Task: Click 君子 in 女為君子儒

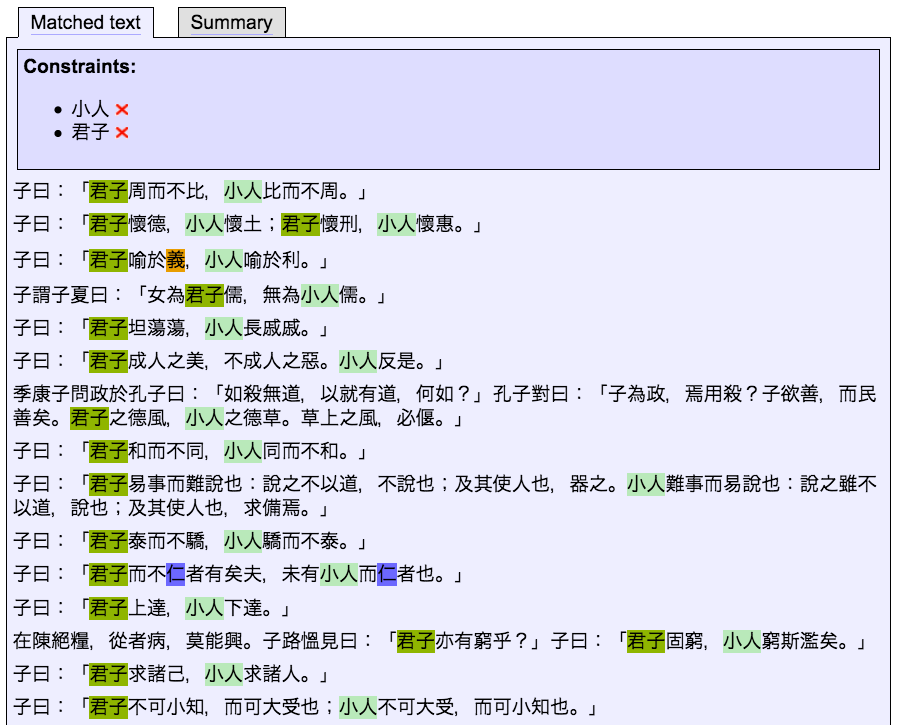Action: pos(205,297)
